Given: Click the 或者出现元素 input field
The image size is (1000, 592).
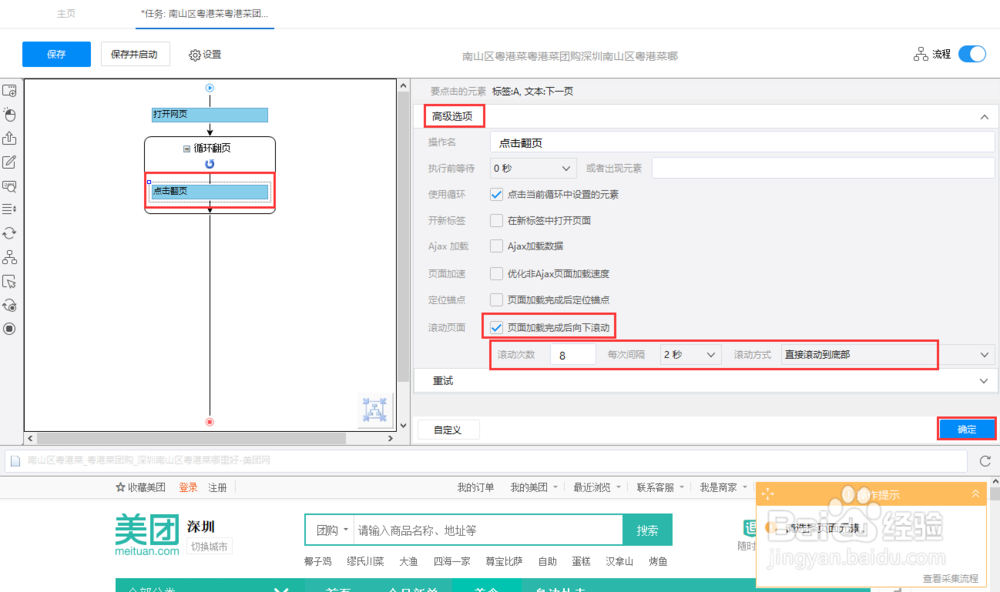Looking at the screenshot, I should tap(823, 168).
